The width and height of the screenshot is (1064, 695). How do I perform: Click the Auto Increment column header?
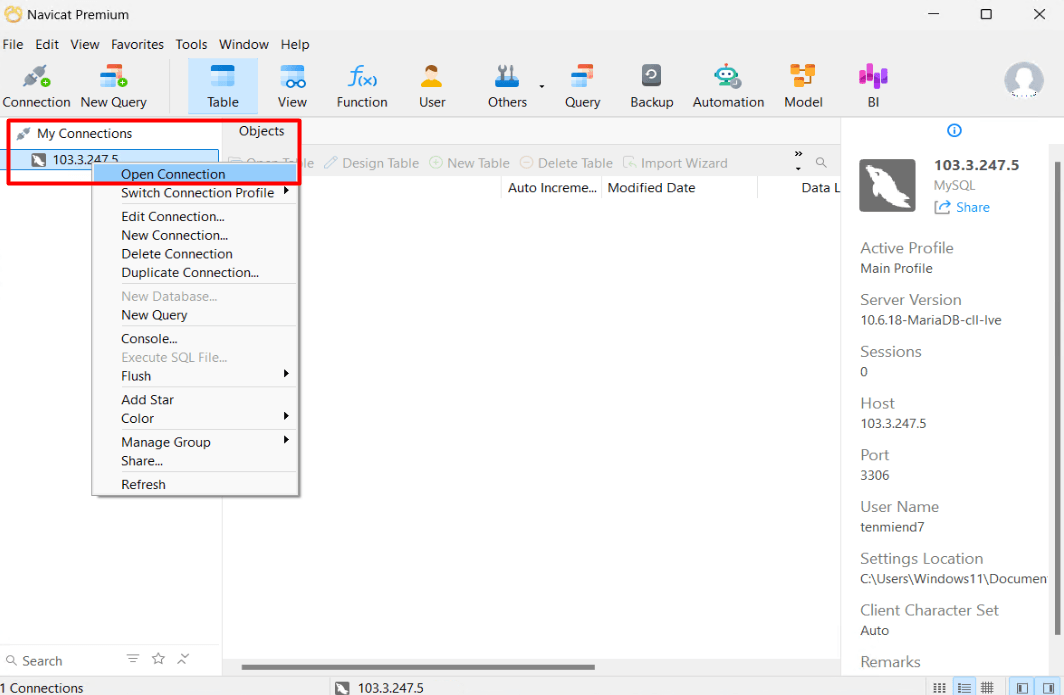(x=552, y=188)
